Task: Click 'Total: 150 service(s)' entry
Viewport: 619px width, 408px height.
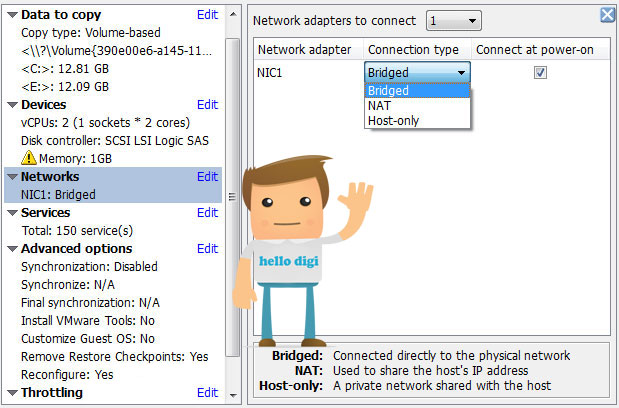Action: 77,230
